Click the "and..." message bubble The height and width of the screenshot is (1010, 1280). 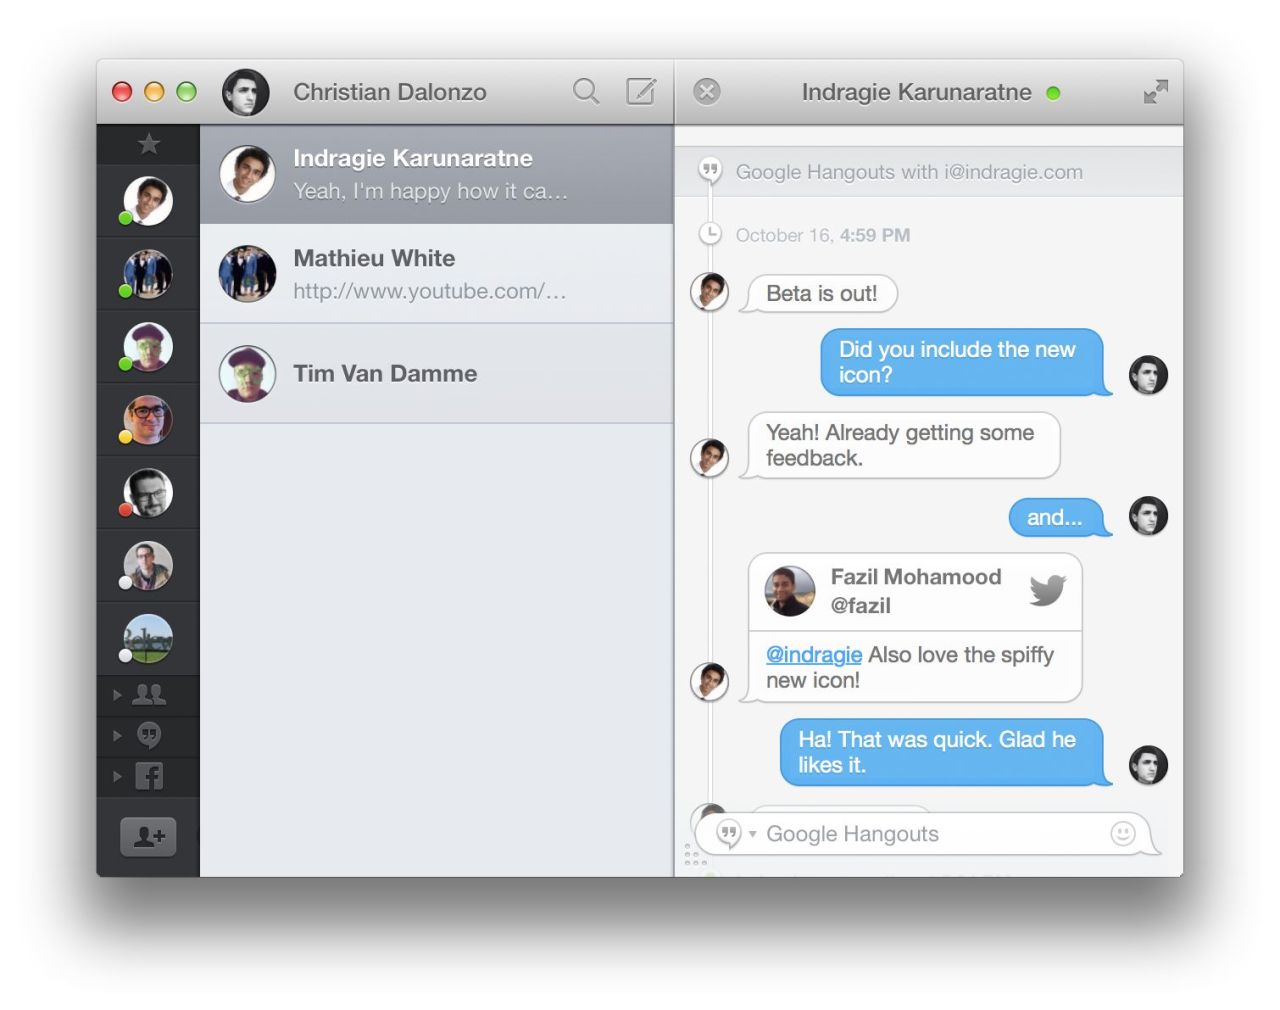(x=1059, y=517)
